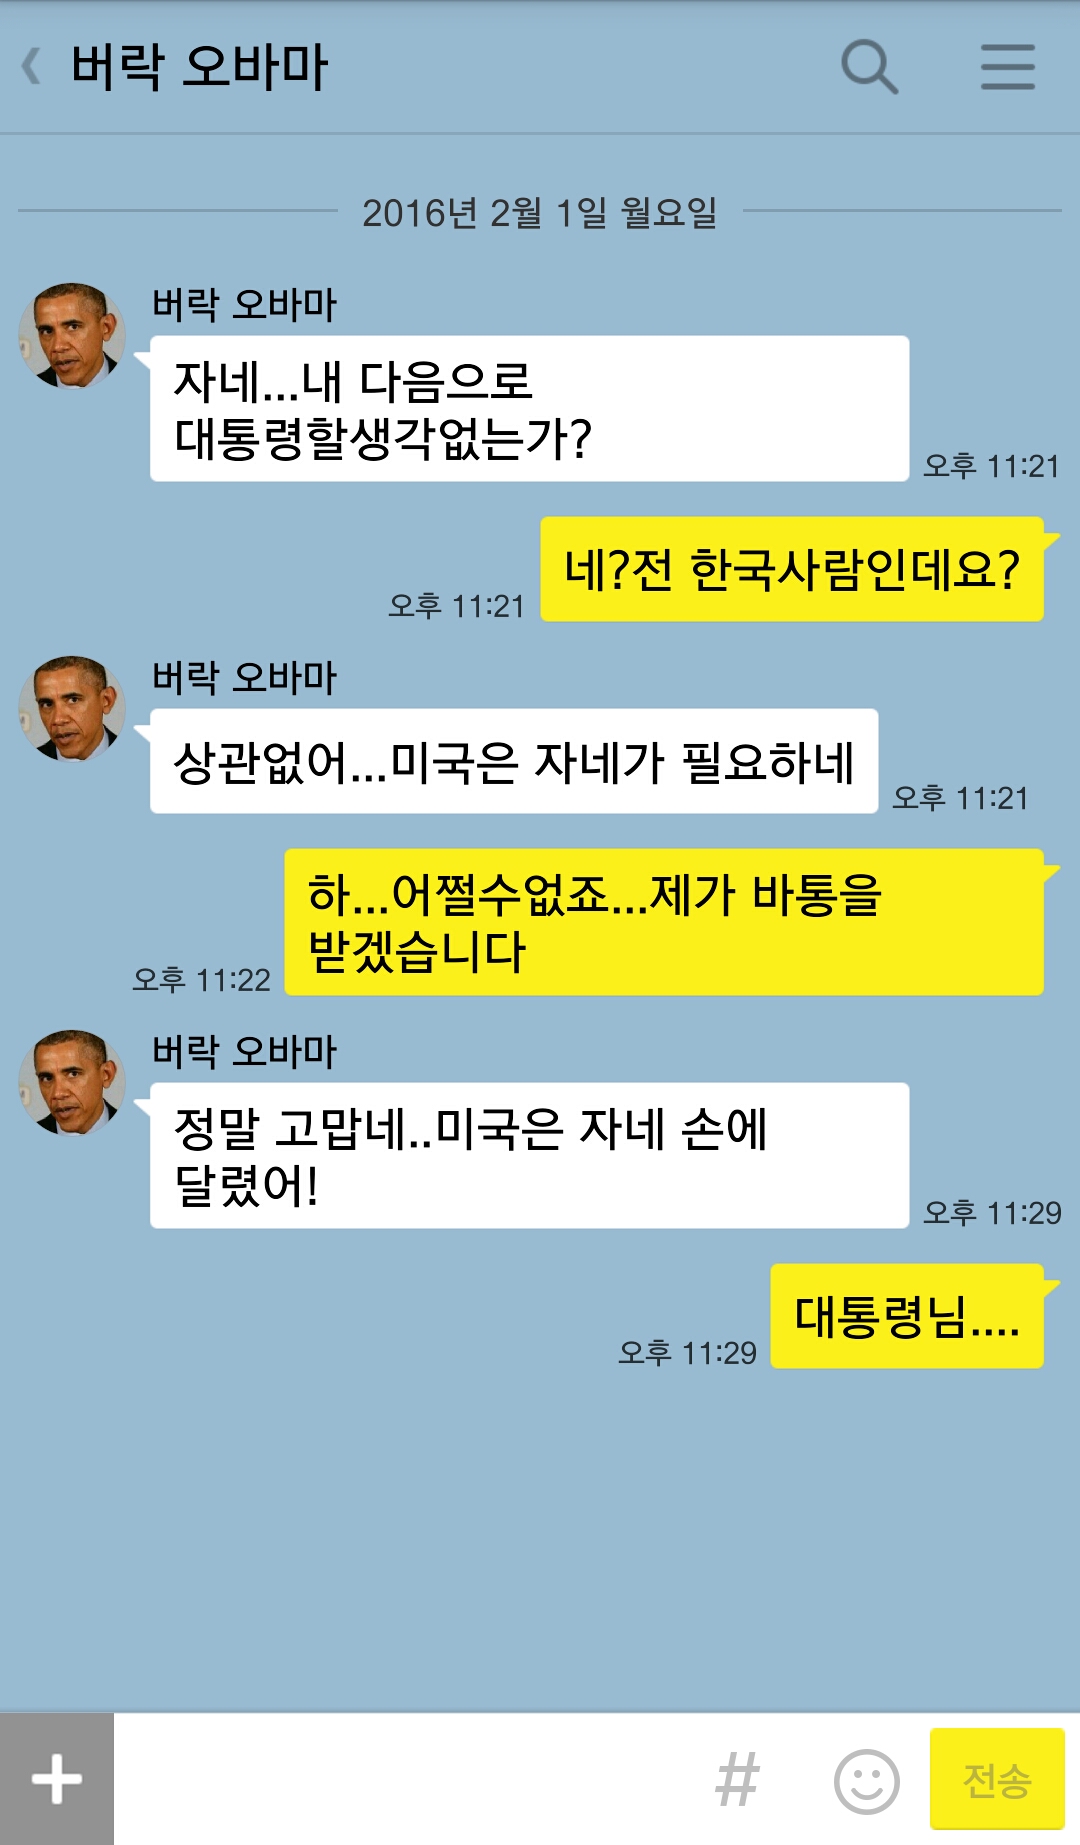
Task: Select the message 자네...내 다음으로 대통령할생각없는가?
Action: 529,409
